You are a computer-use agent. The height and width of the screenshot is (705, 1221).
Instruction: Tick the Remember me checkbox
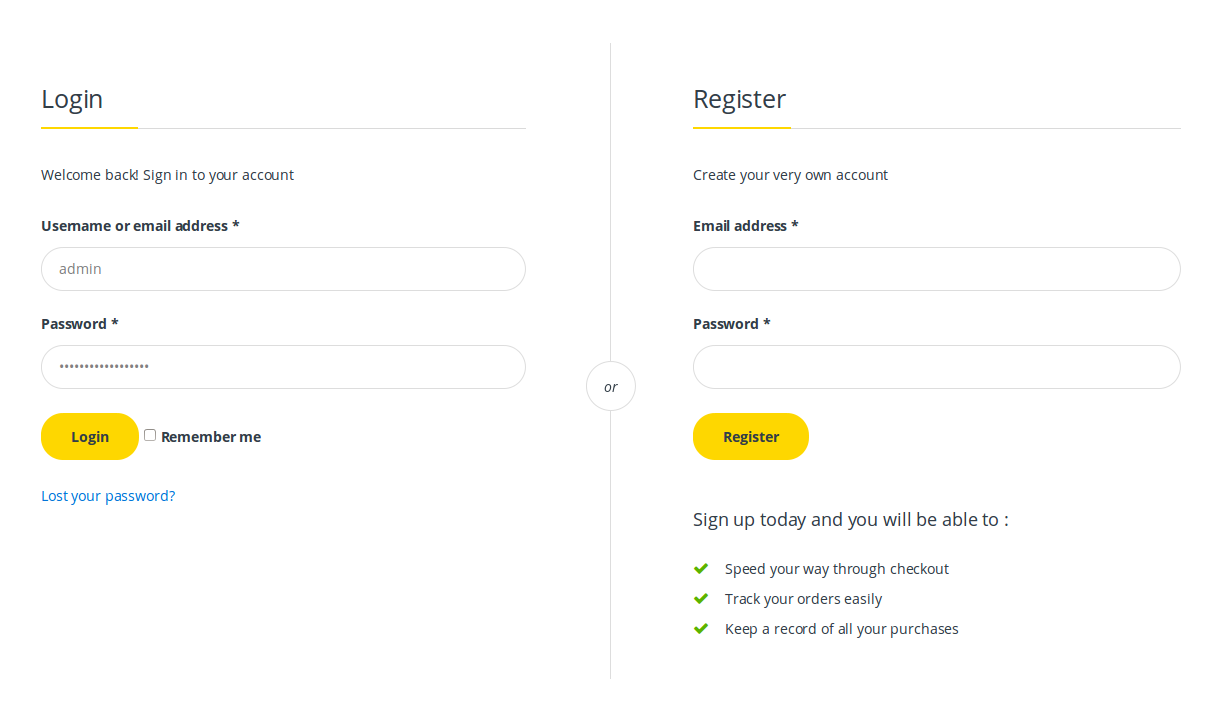point(150,435)
